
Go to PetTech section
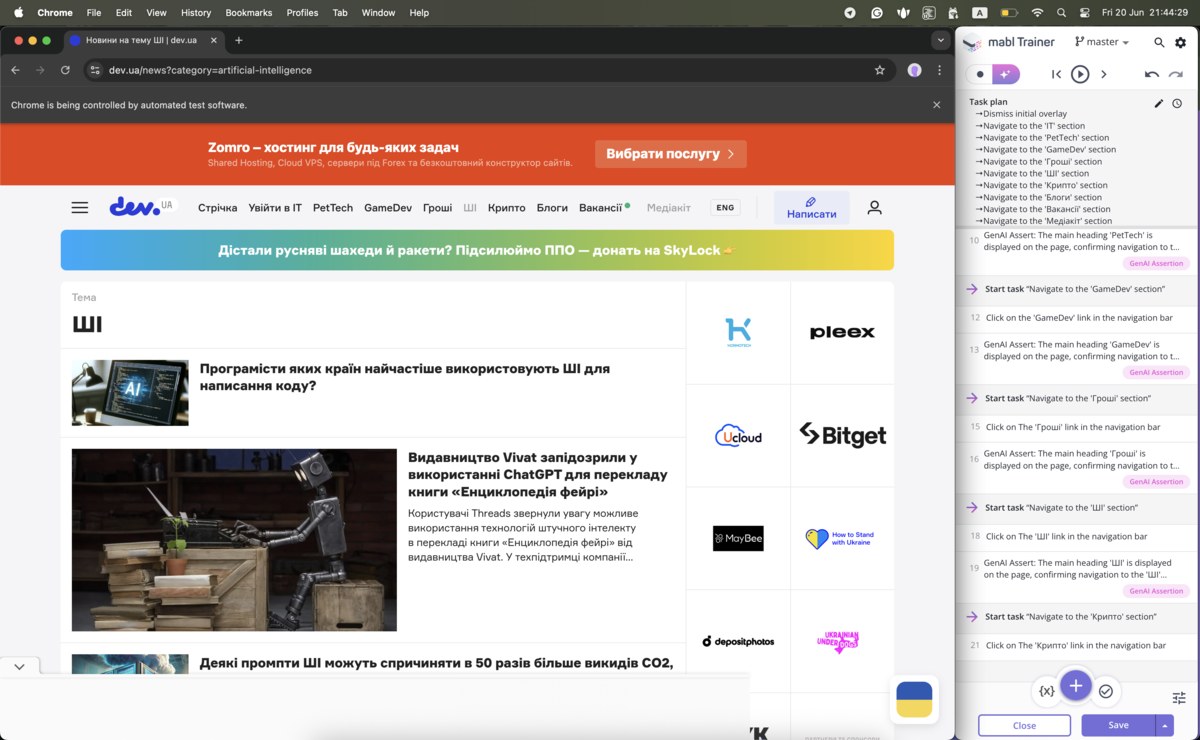click(x=333, y=208)
